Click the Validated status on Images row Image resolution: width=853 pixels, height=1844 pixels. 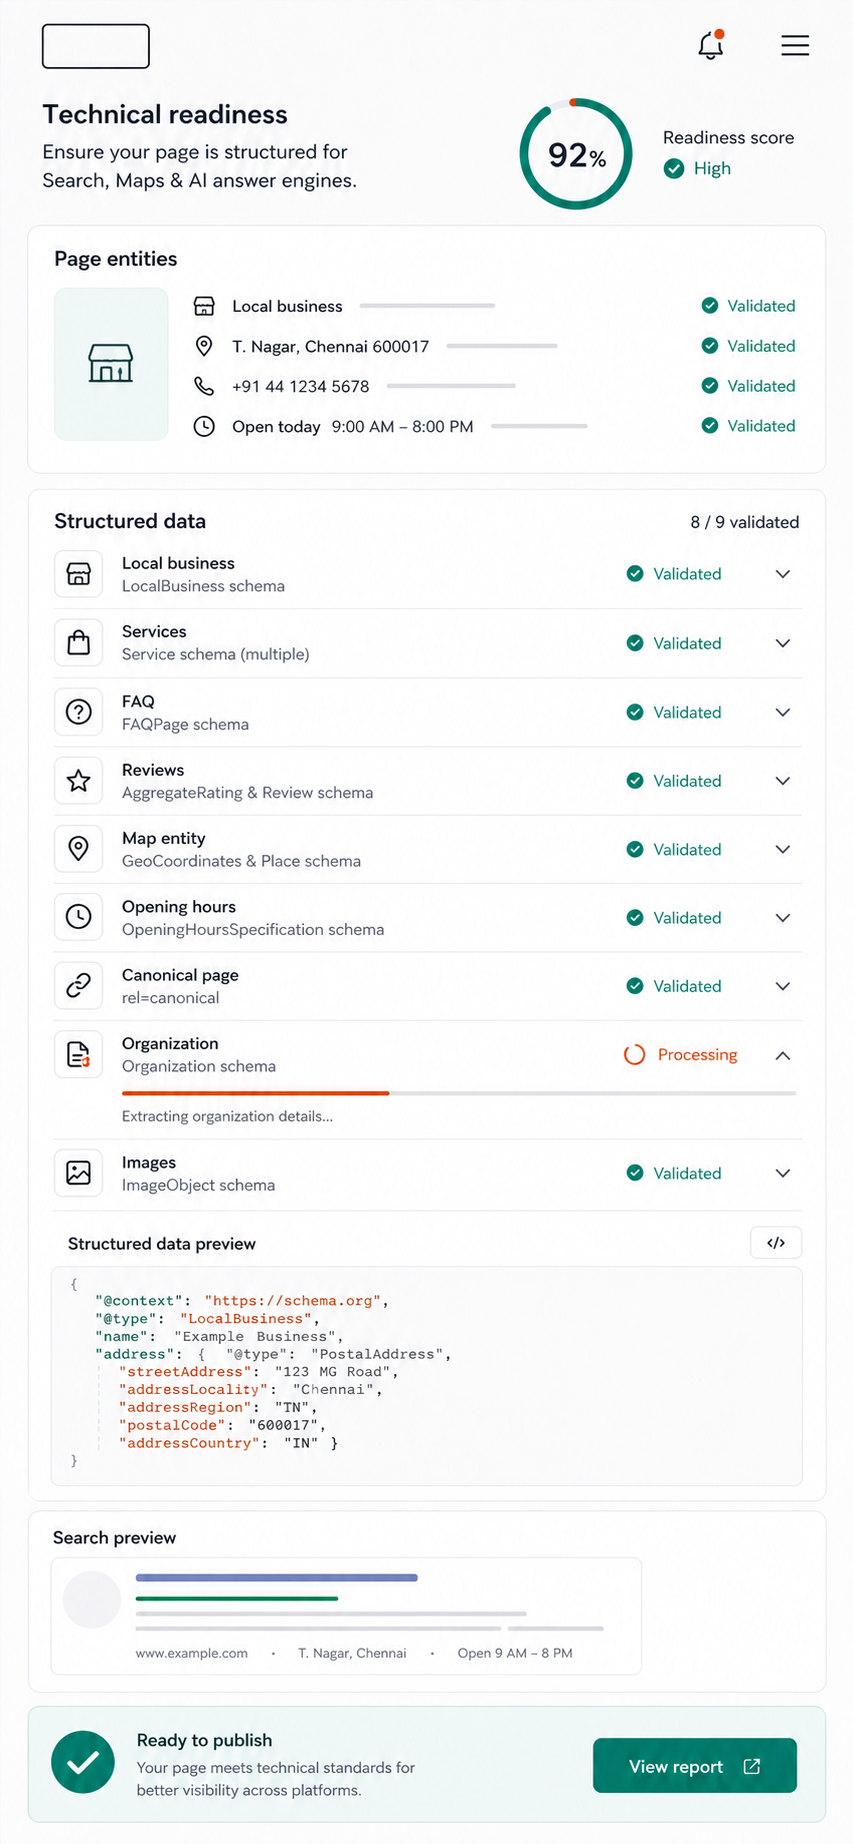pos(674,1173)
